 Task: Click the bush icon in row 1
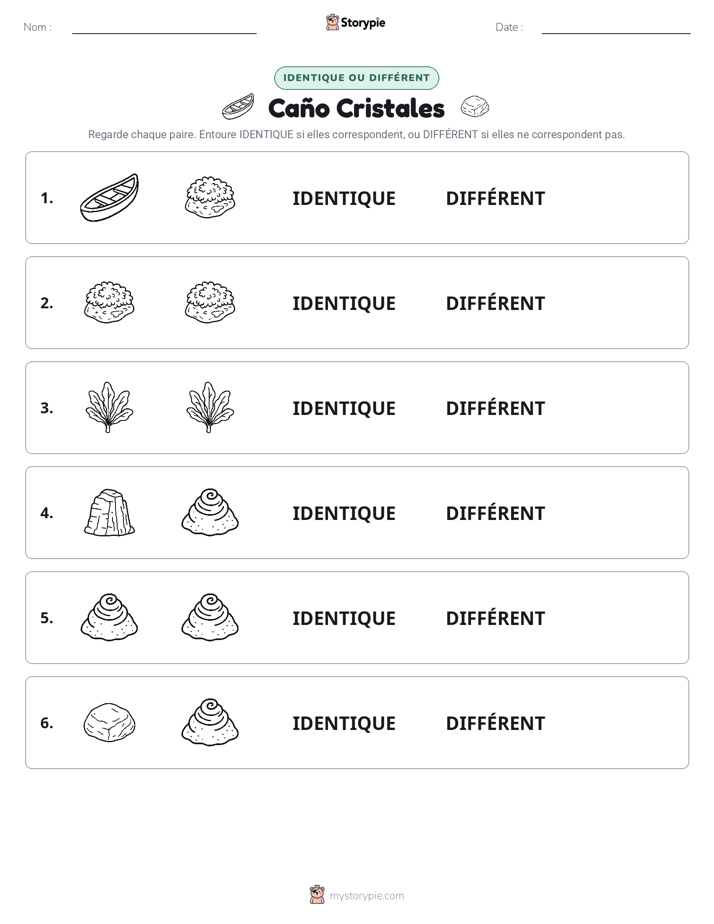pos(210,197)
